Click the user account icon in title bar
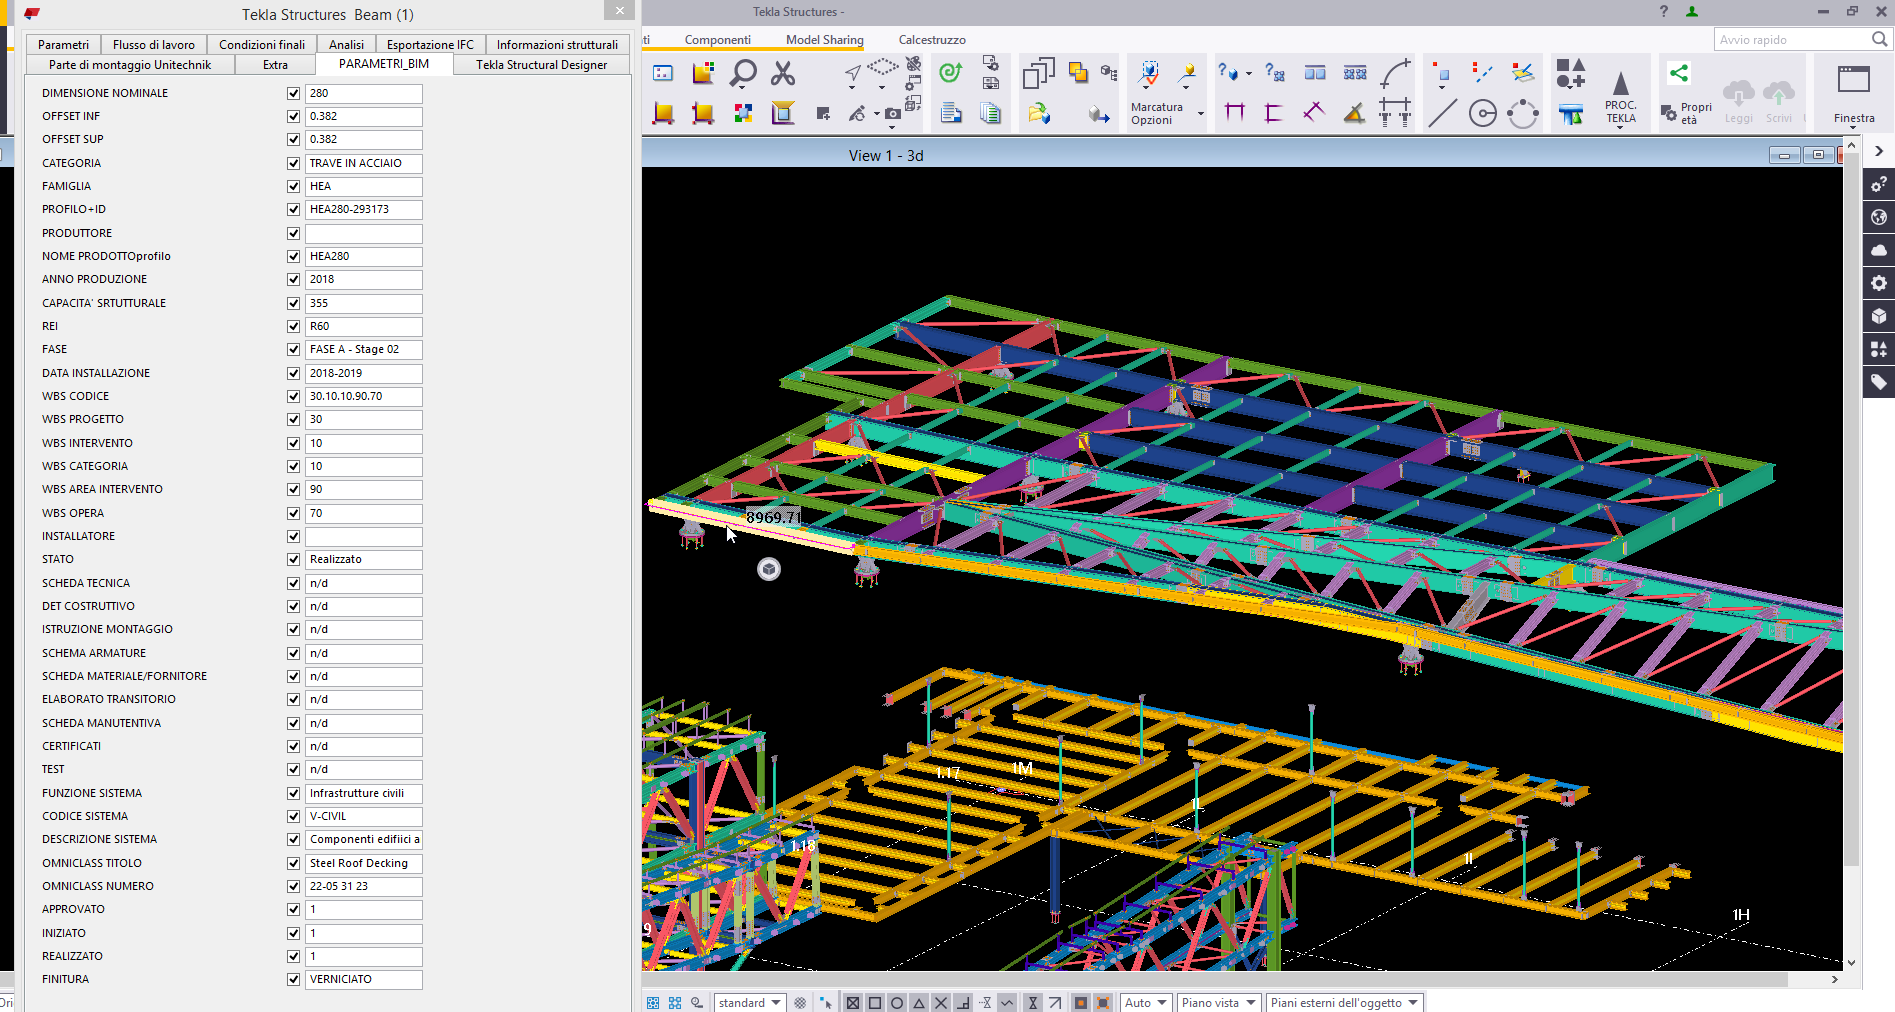Viewport: 1895px width, 1012px height. coord(1692,11)
